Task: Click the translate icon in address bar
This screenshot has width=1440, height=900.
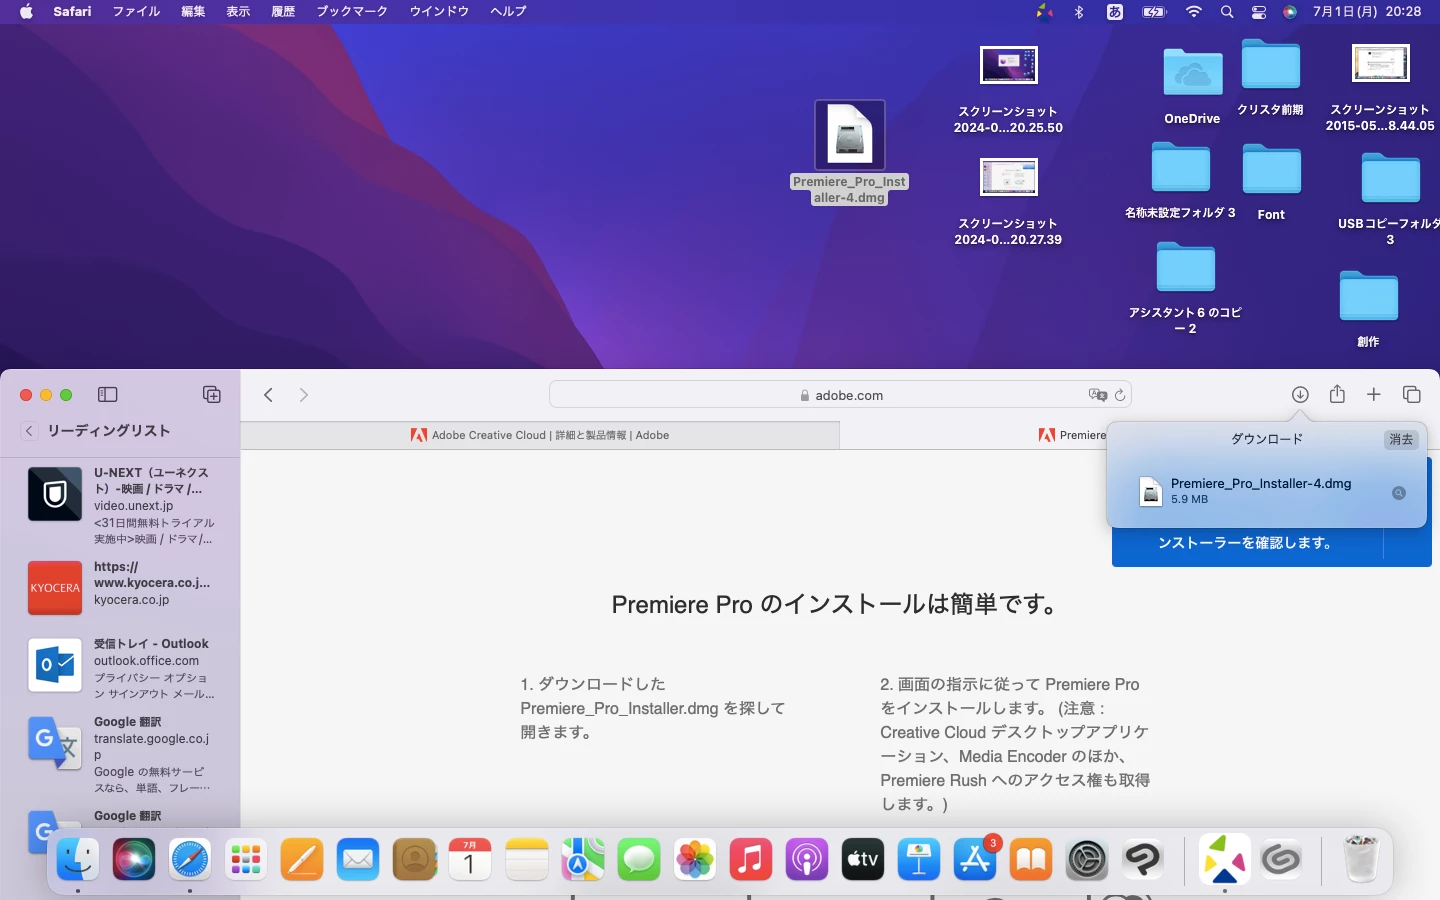Action: 1097,395
